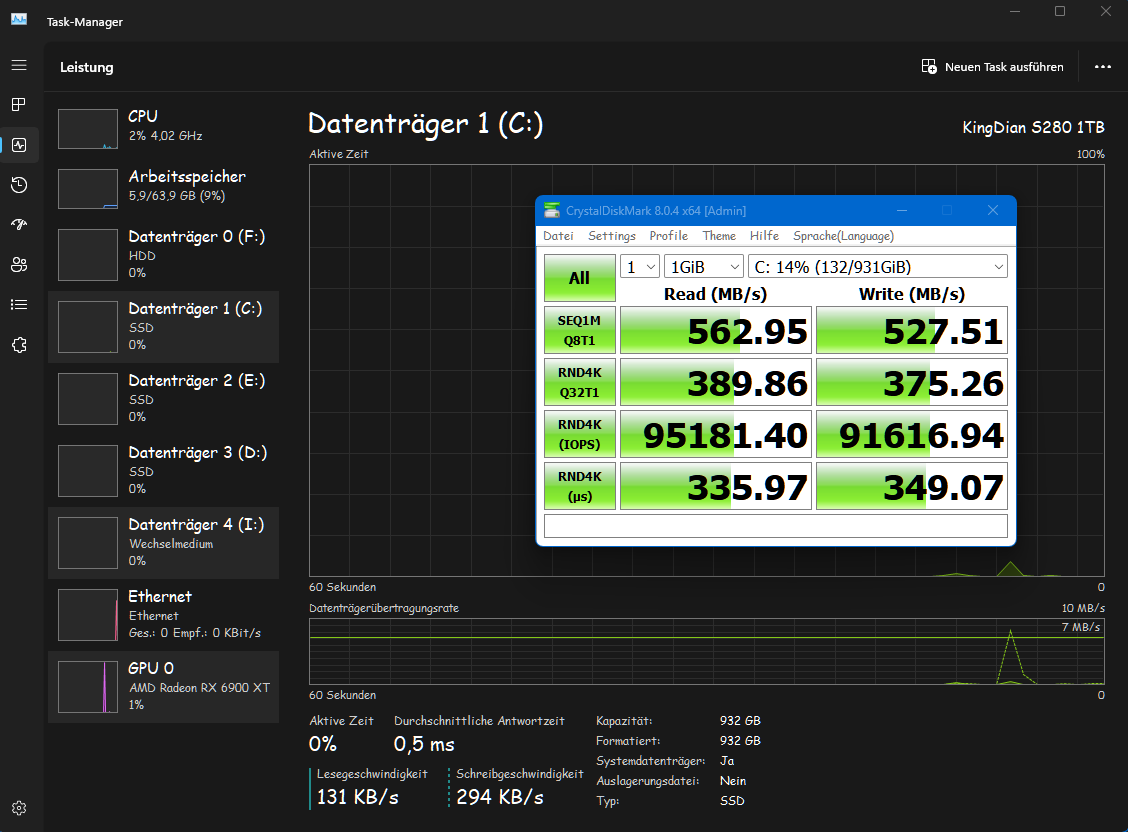Viewport: 1128px width, 832px height.
Task: Click the 349.07 latency write result
Action: click(911, 485)
